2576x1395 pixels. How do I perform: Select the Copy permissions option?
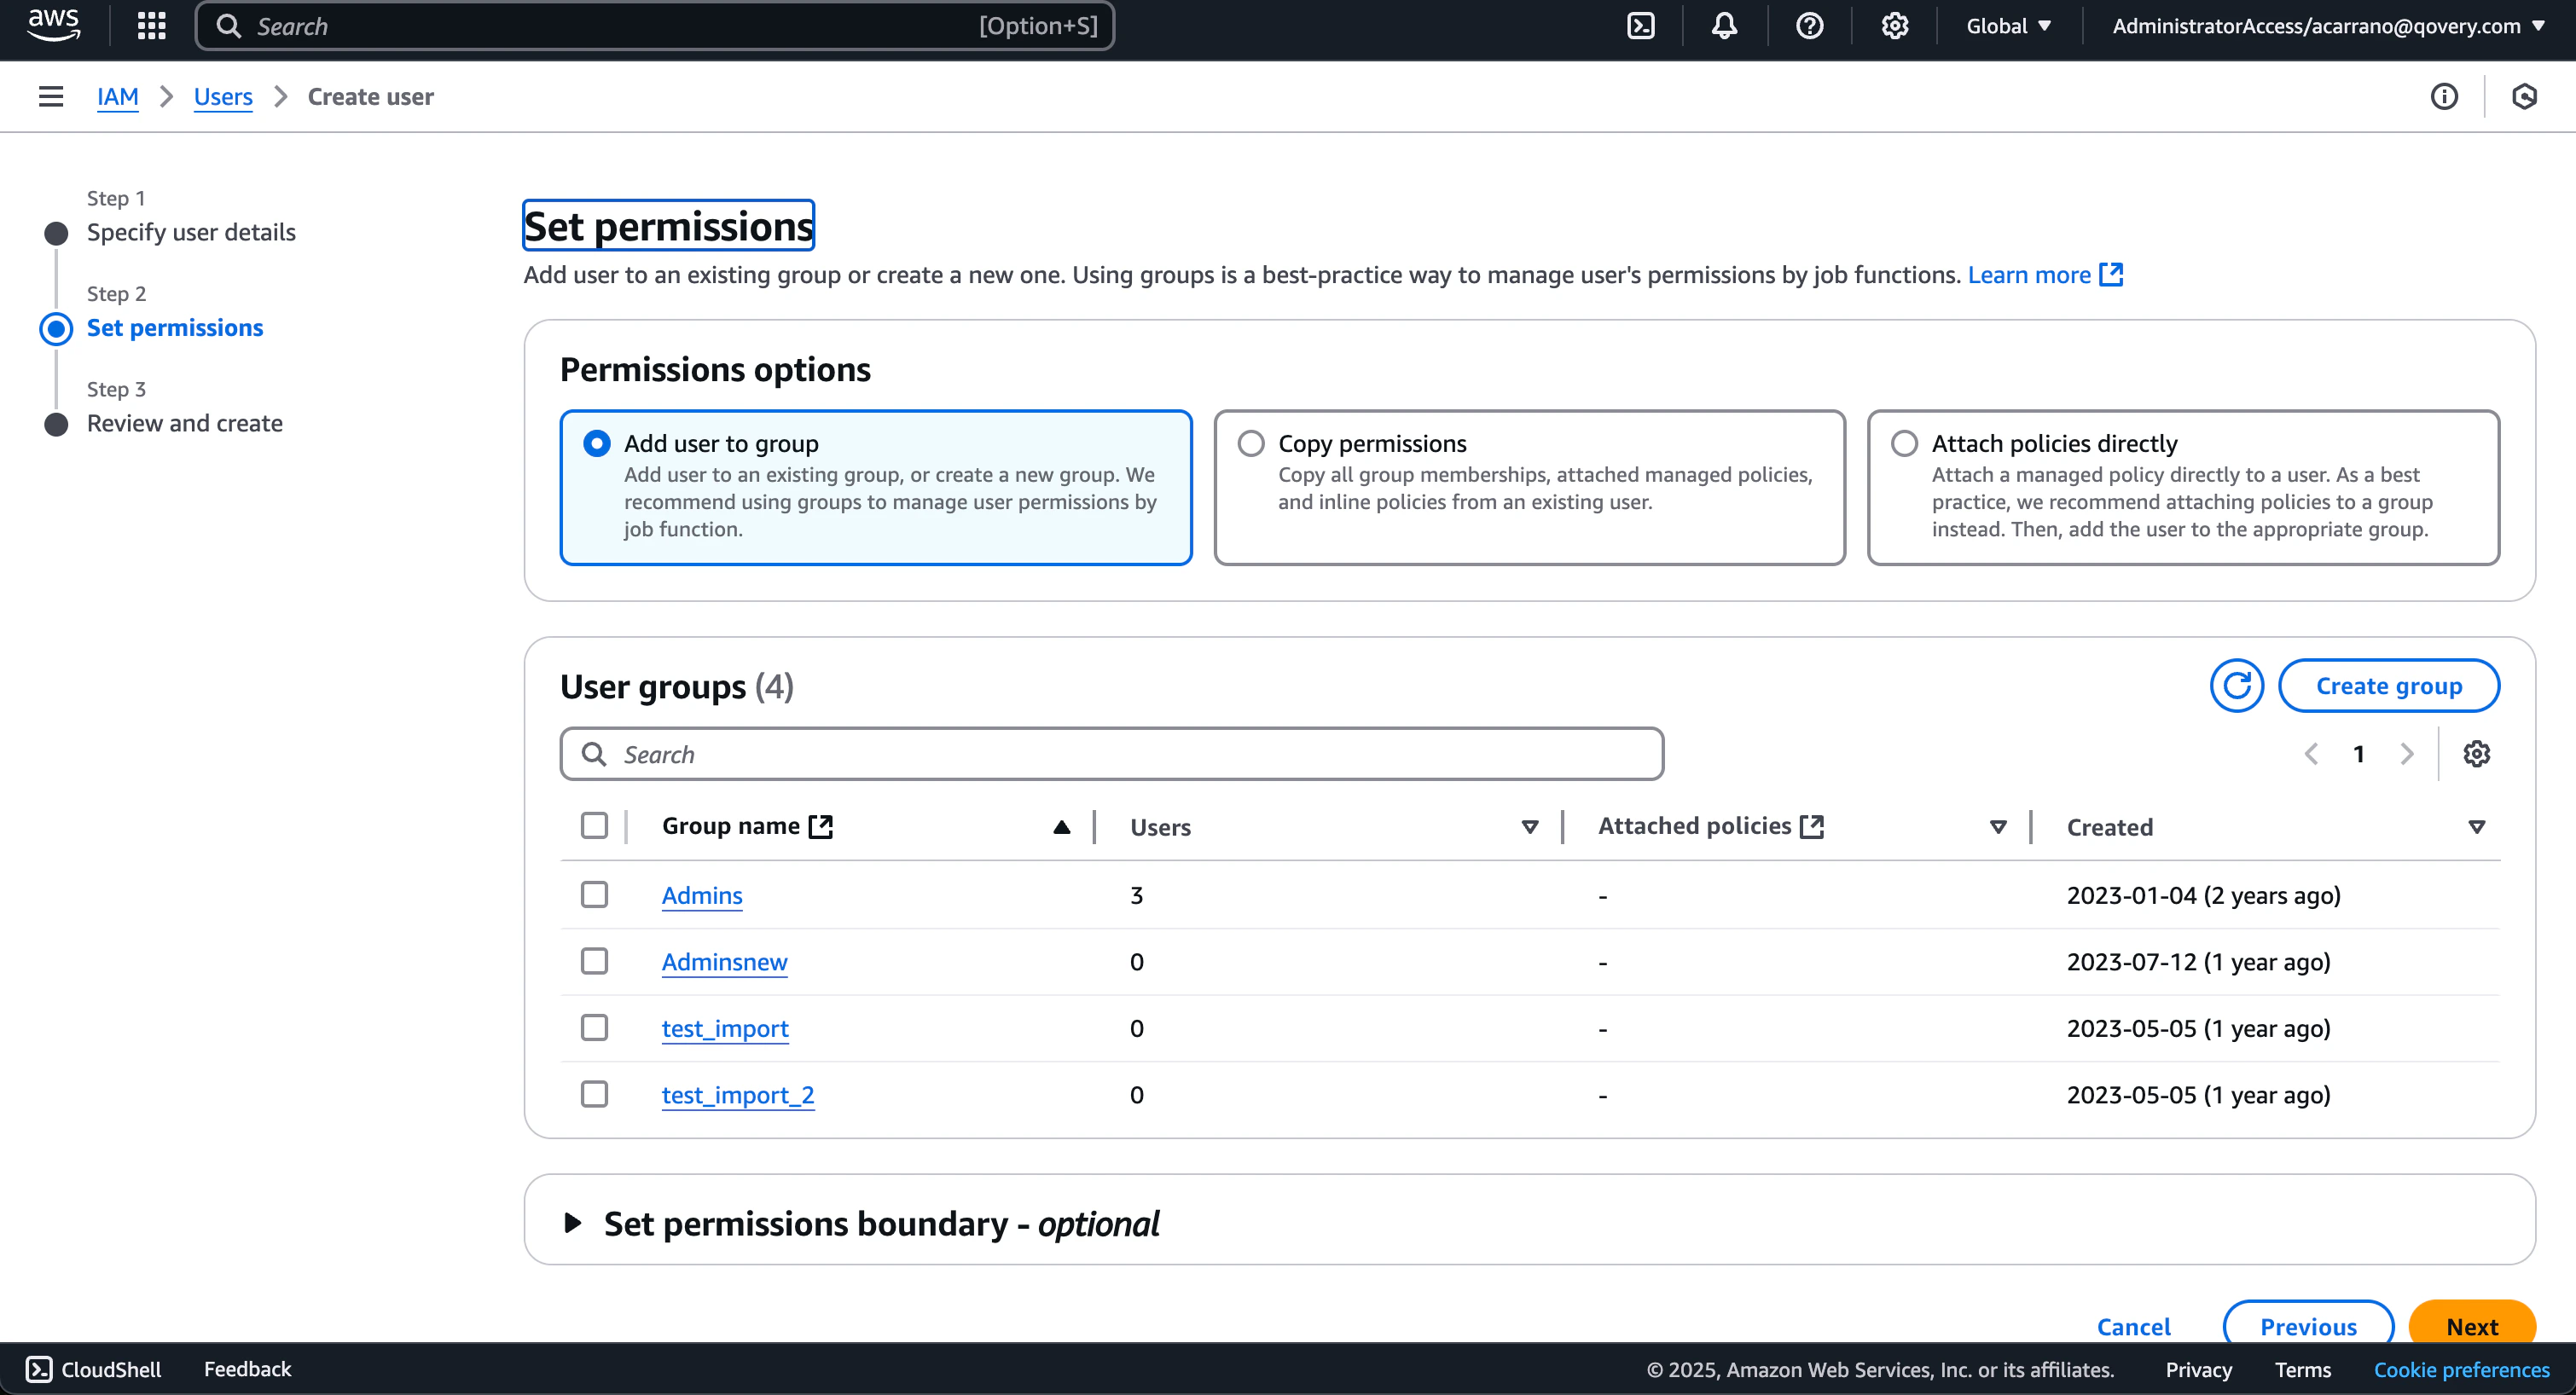(1250, 442)
